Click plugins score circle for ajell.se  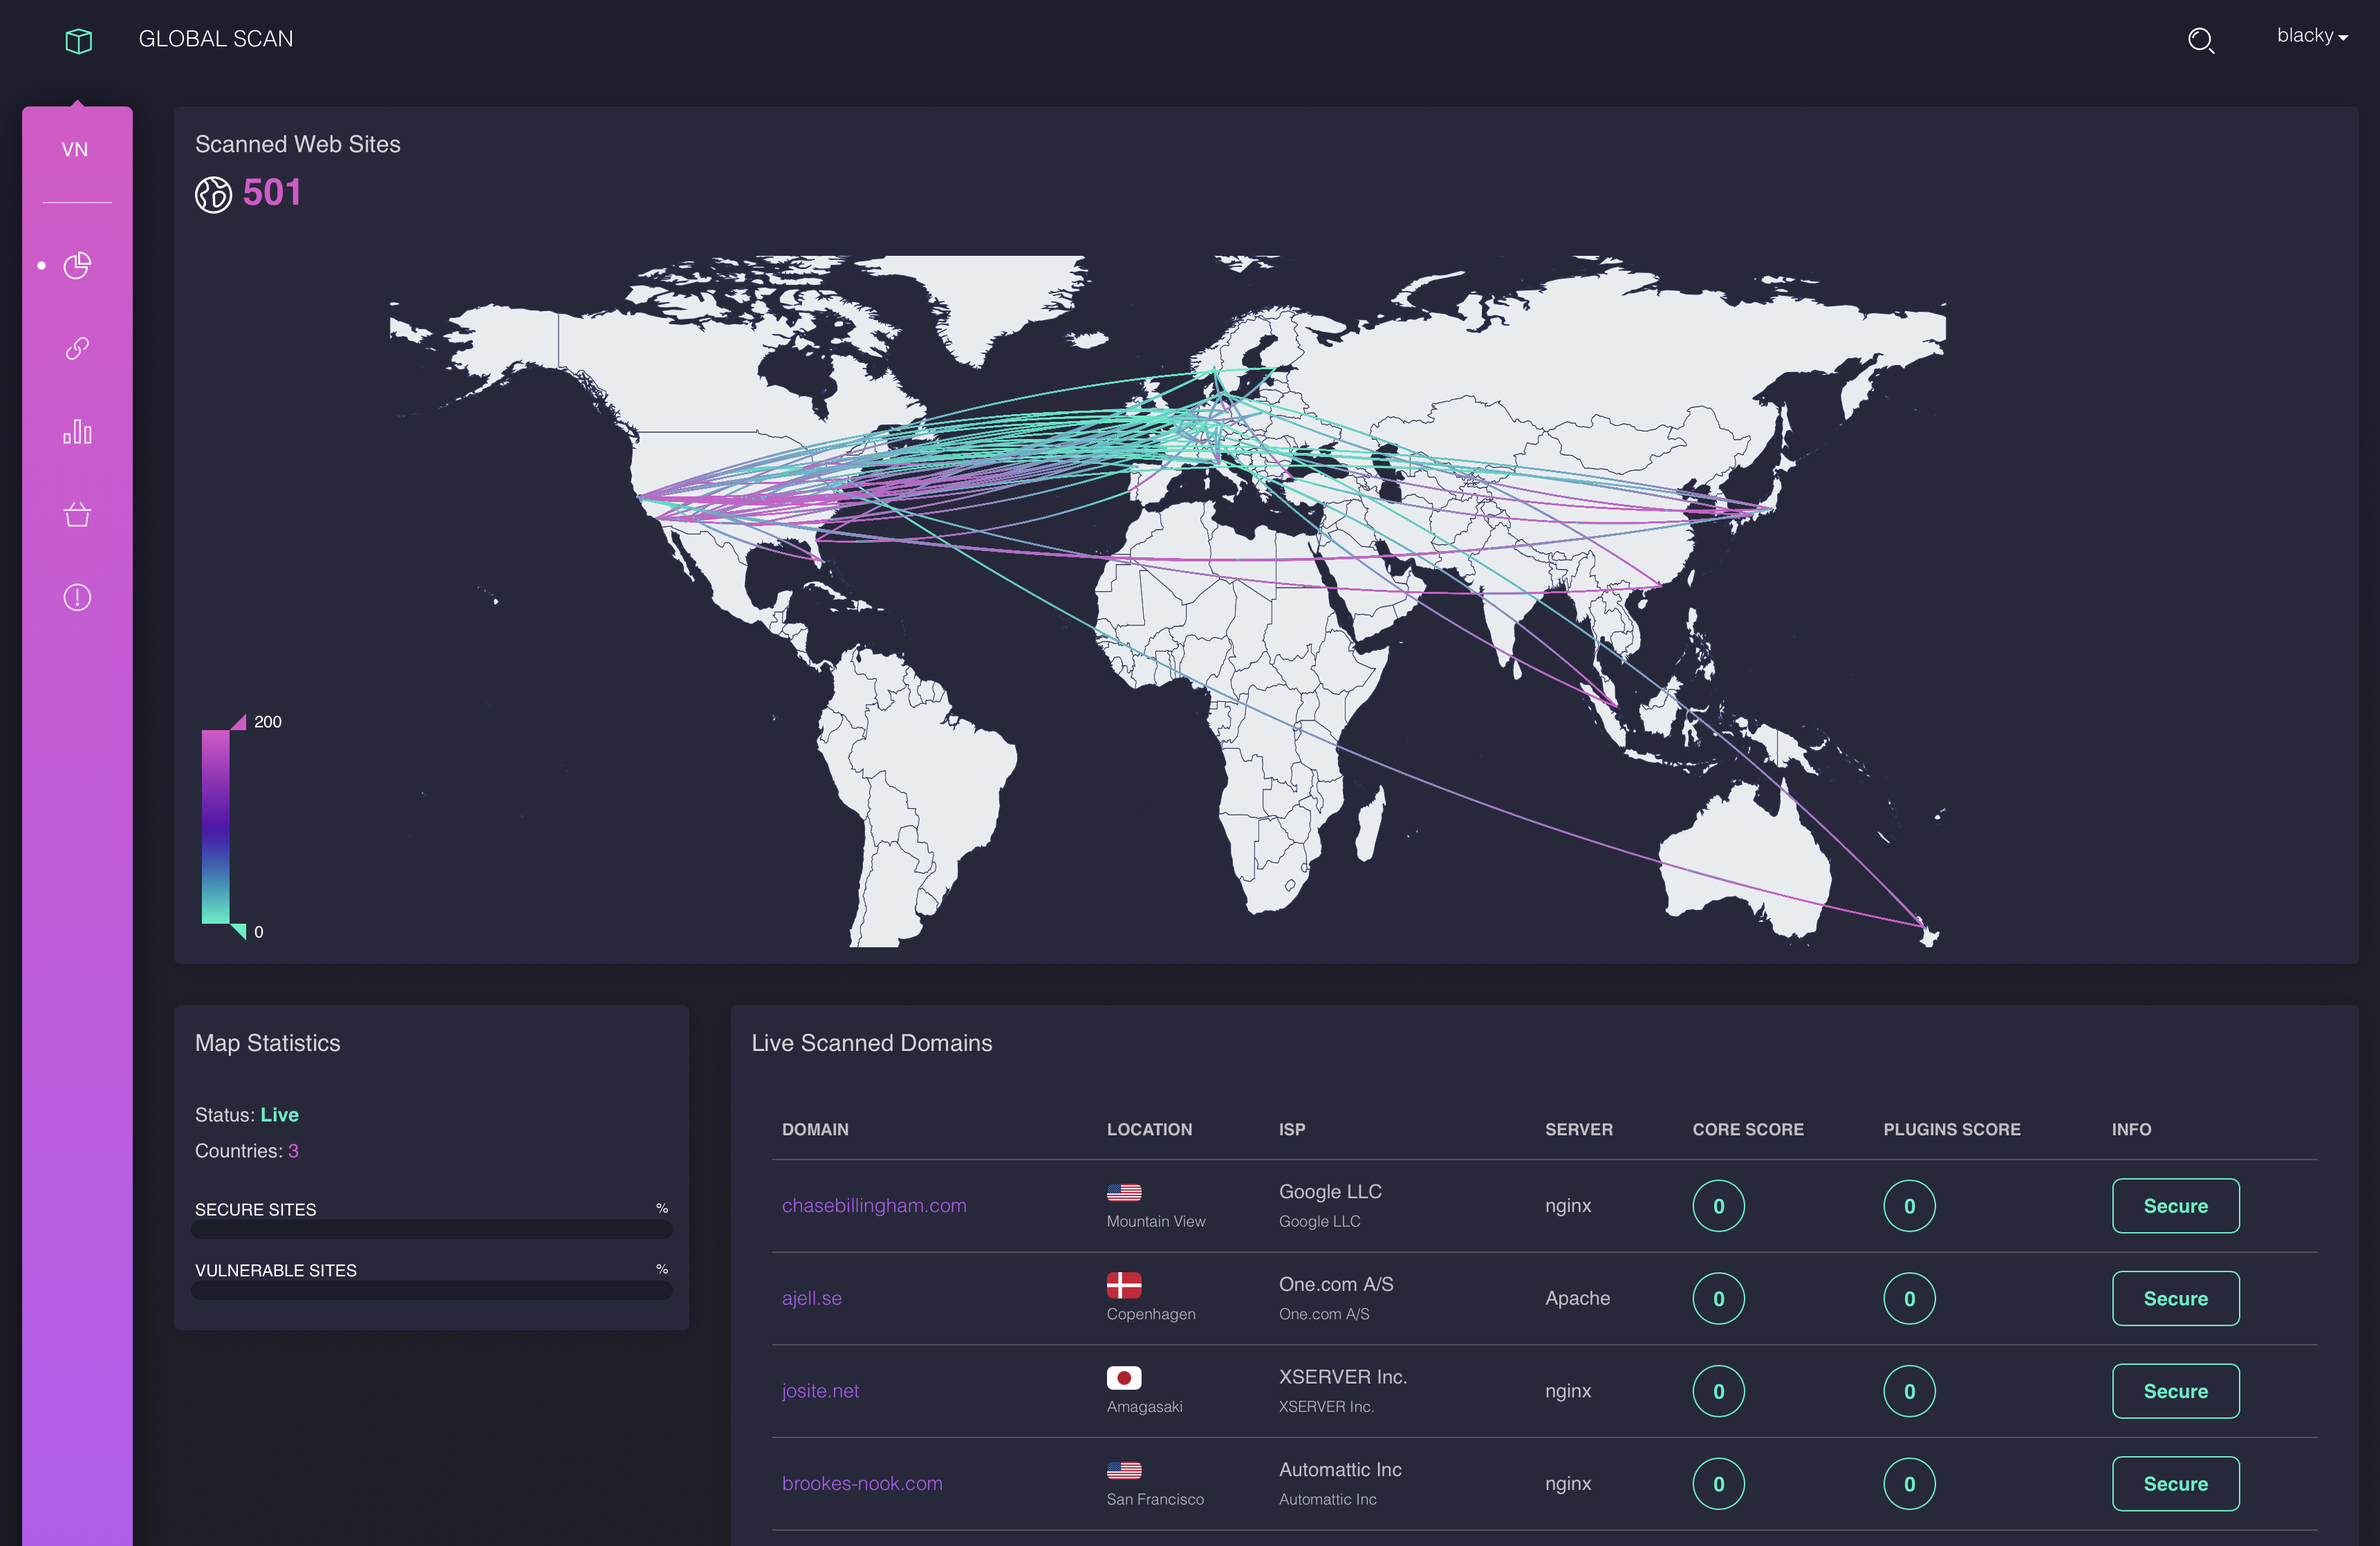1909,1298
